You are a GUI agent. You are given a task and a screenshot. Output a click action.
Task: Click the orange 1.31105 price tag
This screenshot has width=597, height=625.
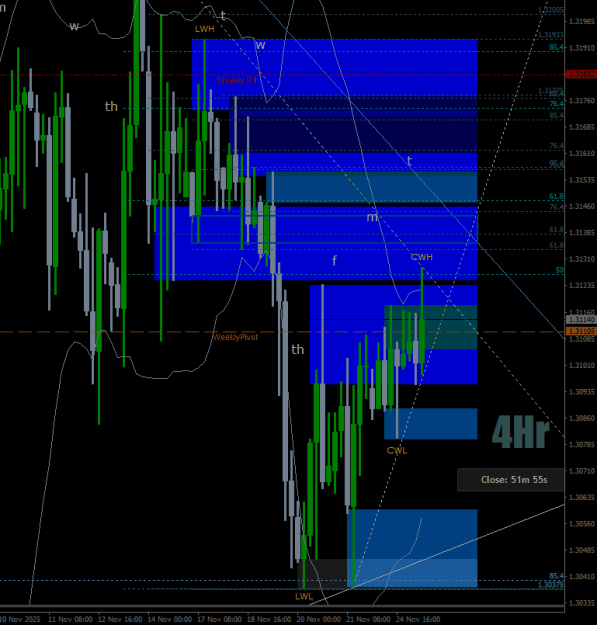(581, 332)
